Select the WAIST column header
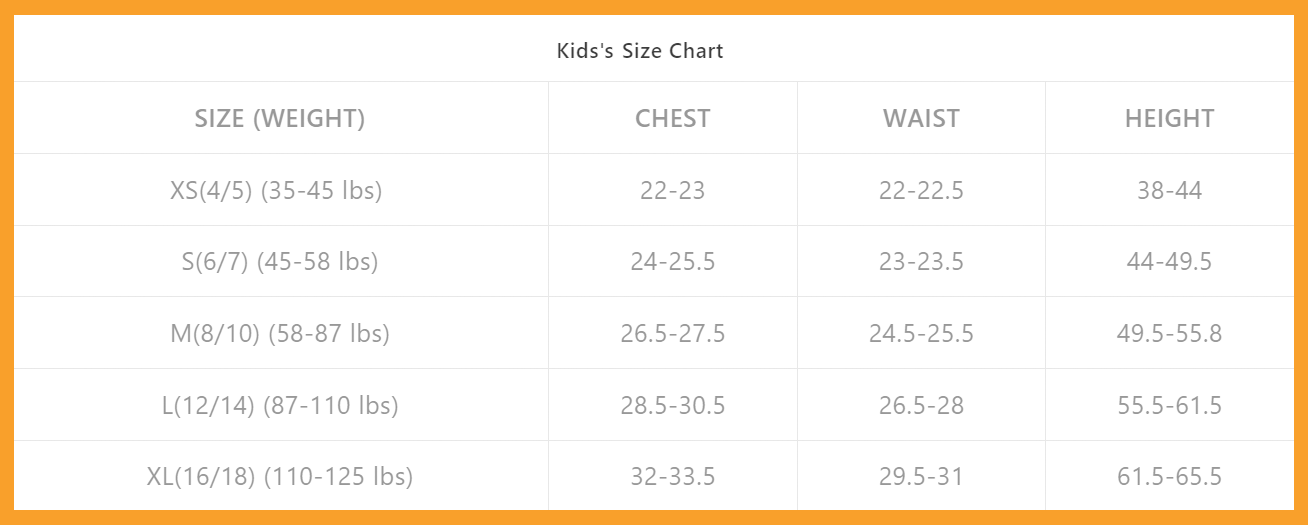 pos(921,119)
